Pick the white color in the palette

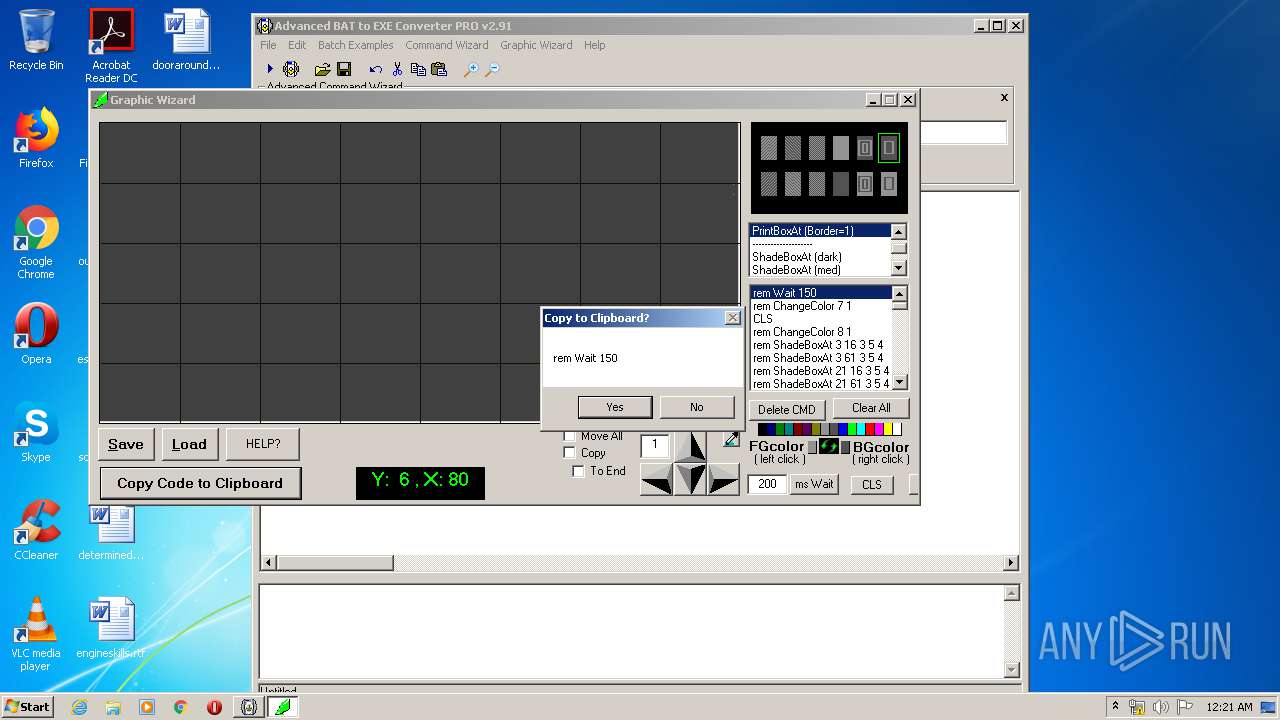897,429
